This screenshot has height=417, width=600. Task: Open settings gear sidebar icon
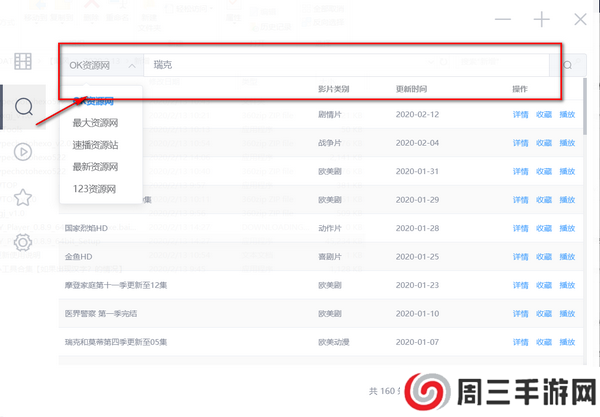23,243
